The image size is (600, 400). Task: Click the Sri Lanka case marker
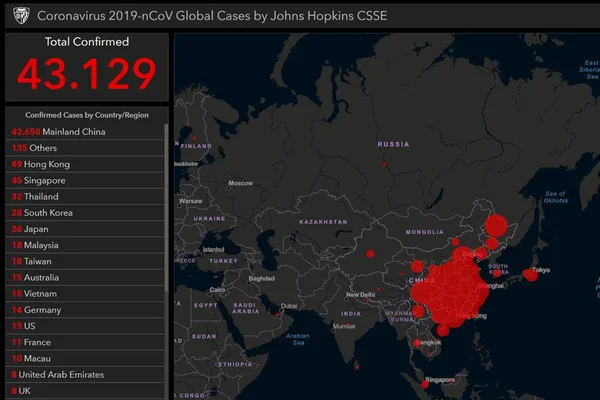pos(357,367)
